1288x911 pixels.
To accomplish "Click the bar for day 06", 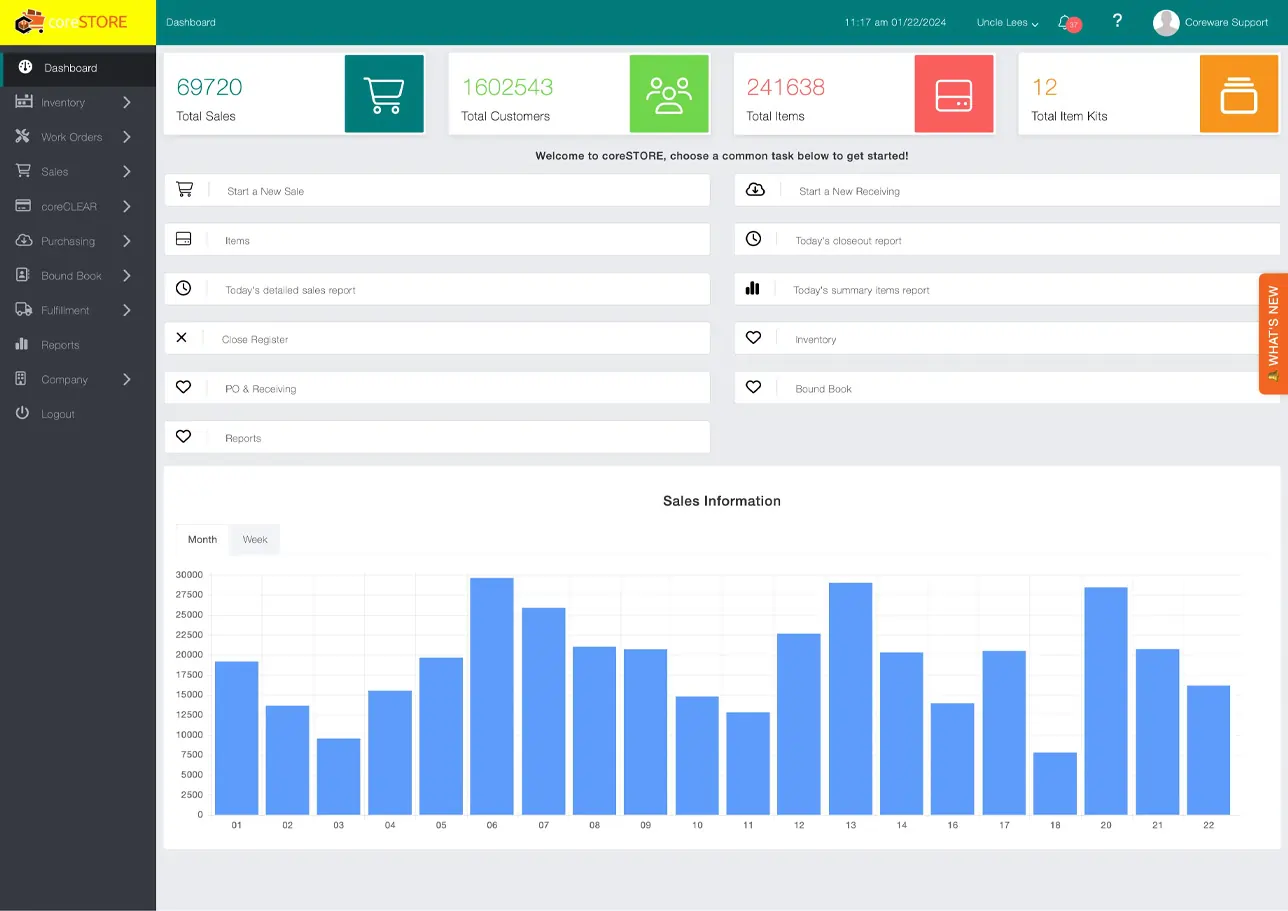I will click(492, 696).
